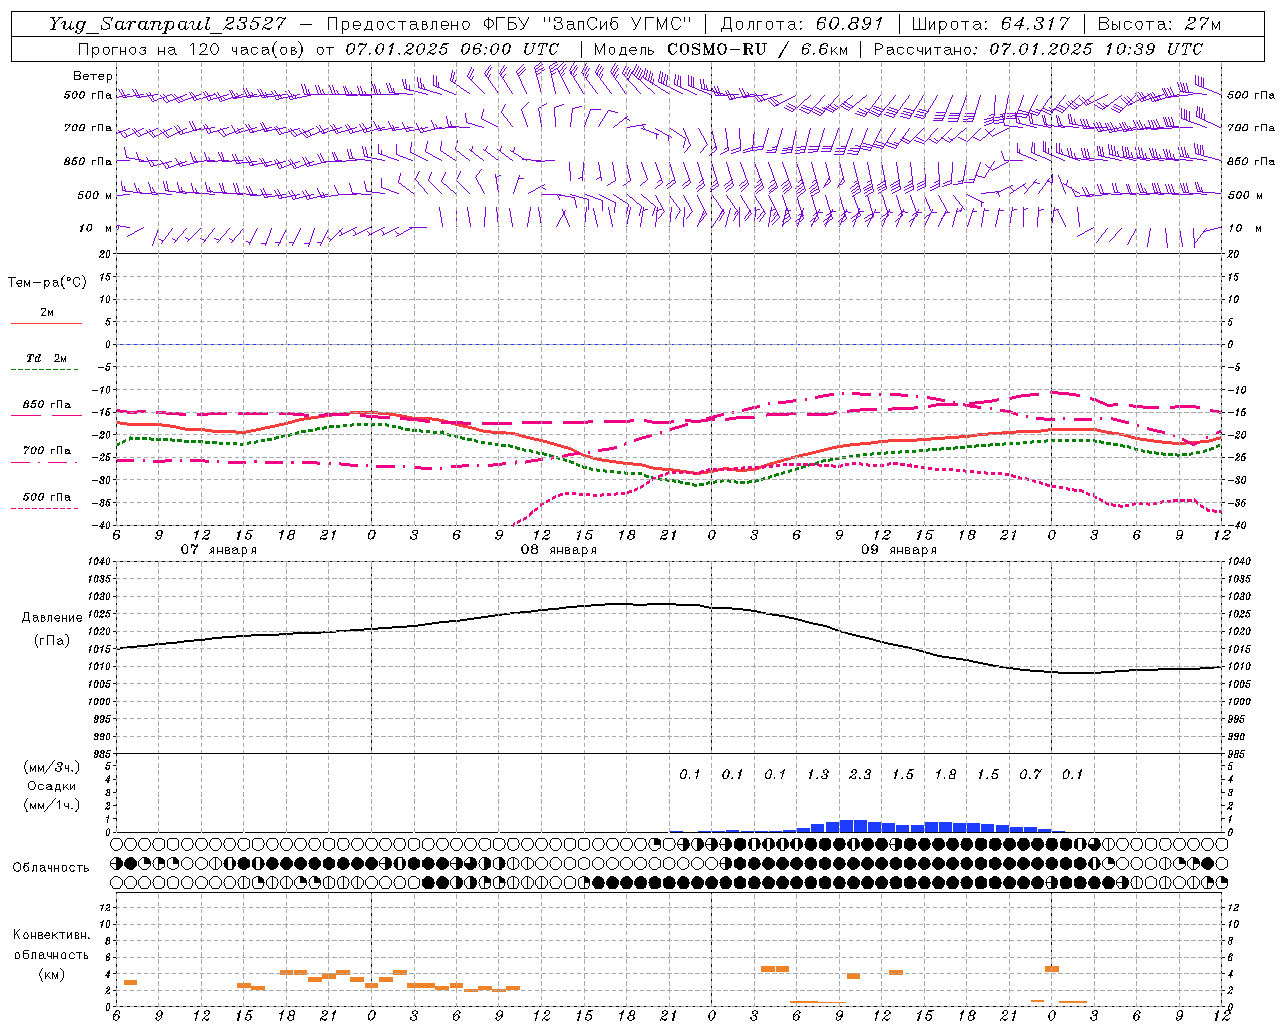Click calculation time '07.01.2025 10:39 UTC'
The image size is (1280, 1024).
point(1096,49)
